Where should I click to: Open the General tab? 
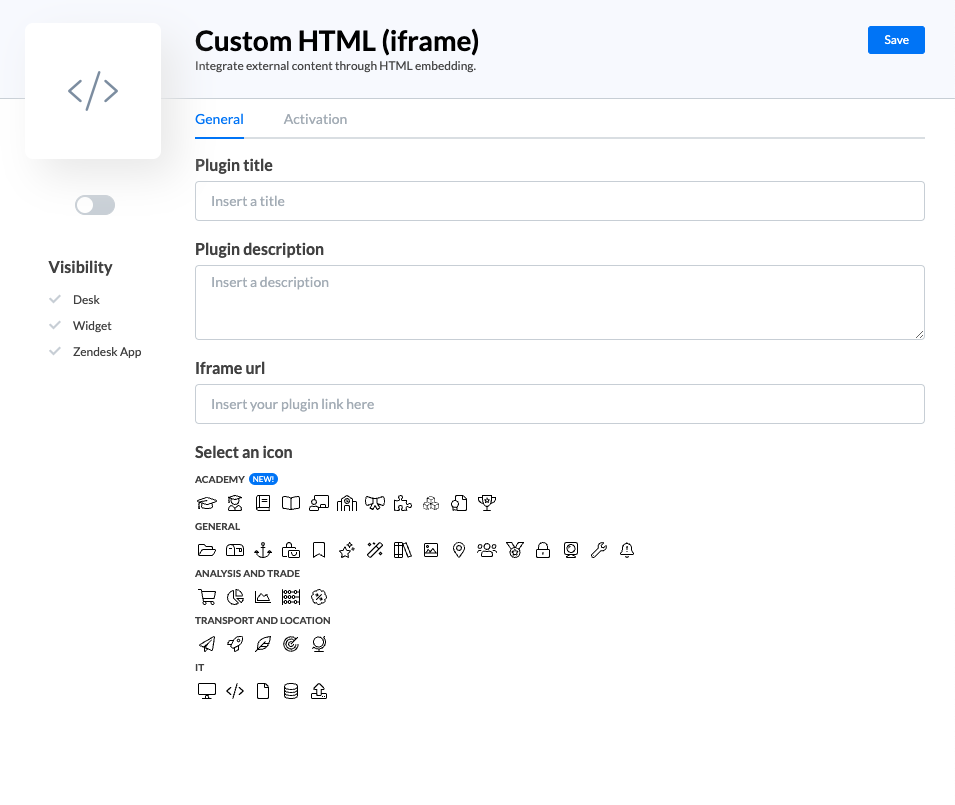tap(219, 119)
